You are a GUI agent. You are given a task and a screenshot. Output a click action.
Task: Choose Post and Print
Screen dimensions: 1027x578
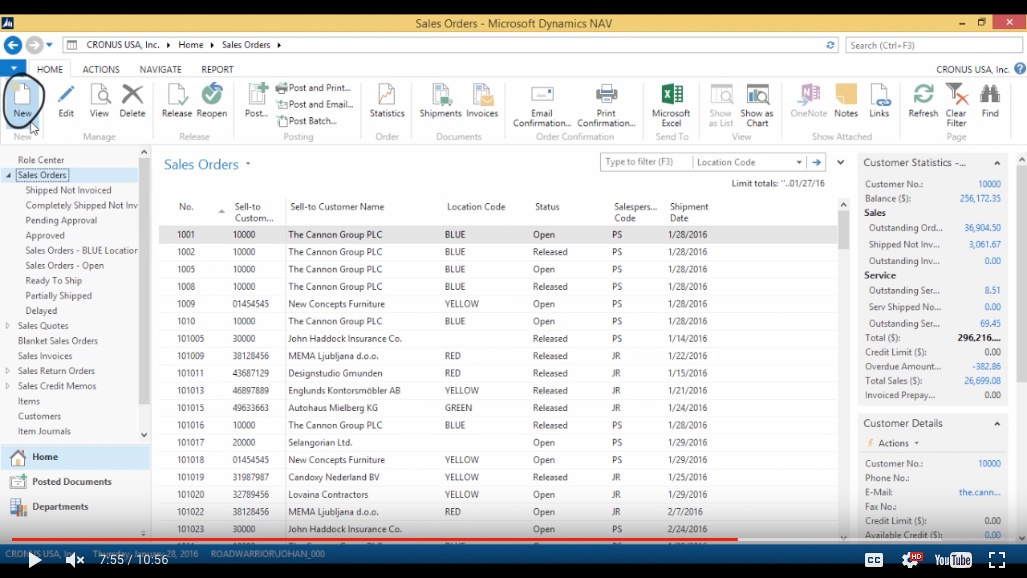click(x=313, y=88)
